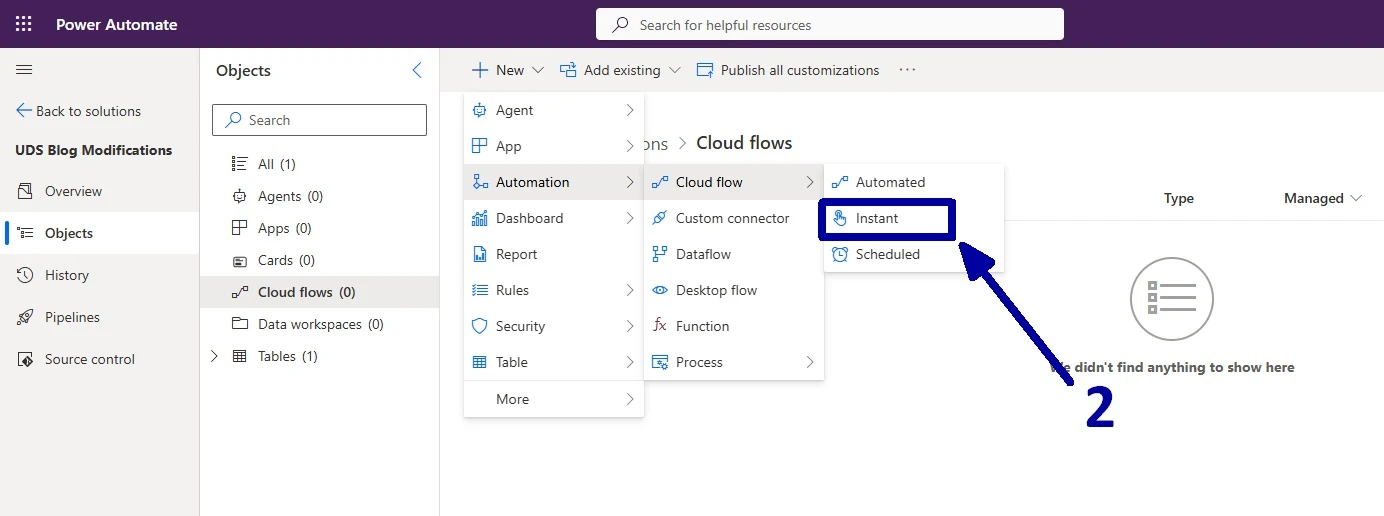The image size is (1384, 516).
Task: Toggle the hamburger navigation menu
Action: coord(24,70)
